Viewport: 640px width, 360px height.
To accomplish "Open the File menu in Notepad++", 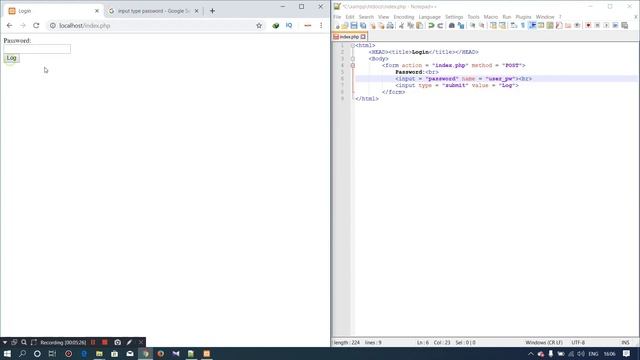I will (x=337, y=17).
